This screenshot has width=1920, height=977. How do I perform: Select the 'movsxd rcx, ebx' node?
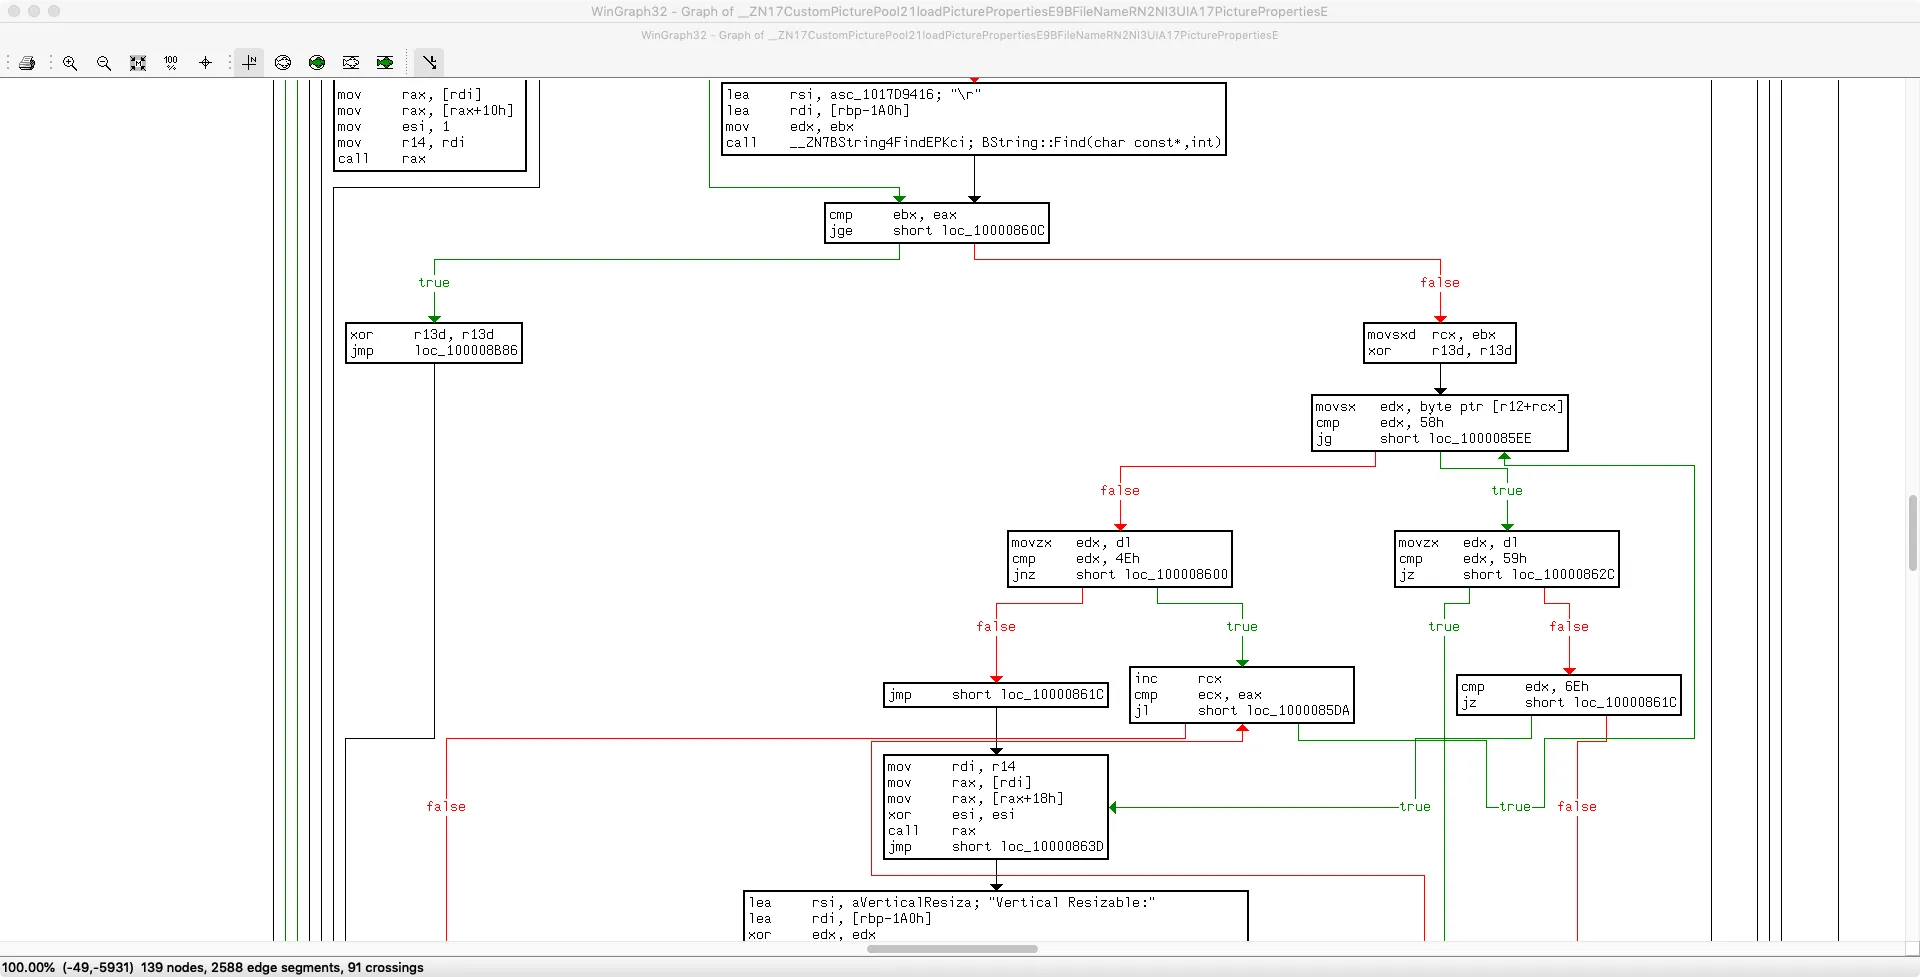tap(1440, 343)
